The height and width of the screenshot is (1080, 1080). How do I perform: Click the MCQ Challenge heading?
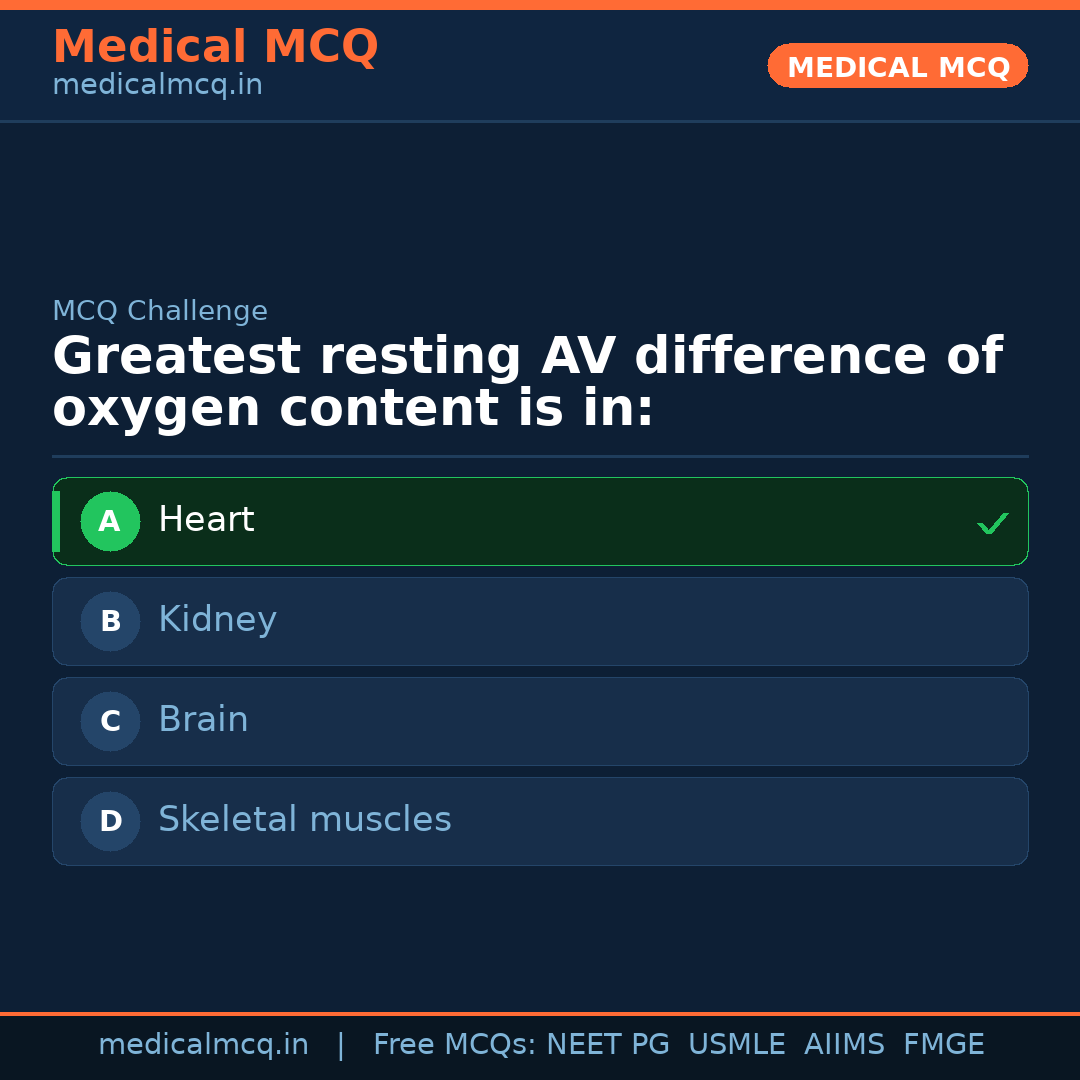160,311
